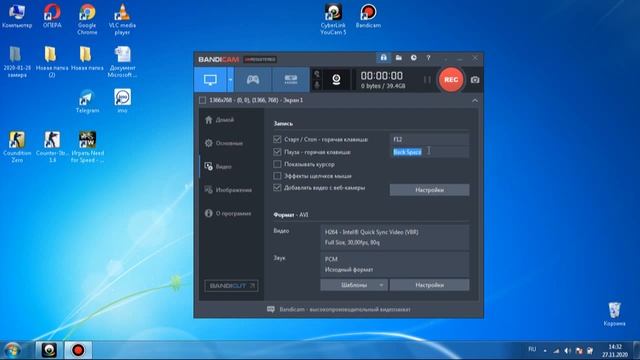Open the О программе tab
This screenshot has width=640, height=360.
(228, 213)
